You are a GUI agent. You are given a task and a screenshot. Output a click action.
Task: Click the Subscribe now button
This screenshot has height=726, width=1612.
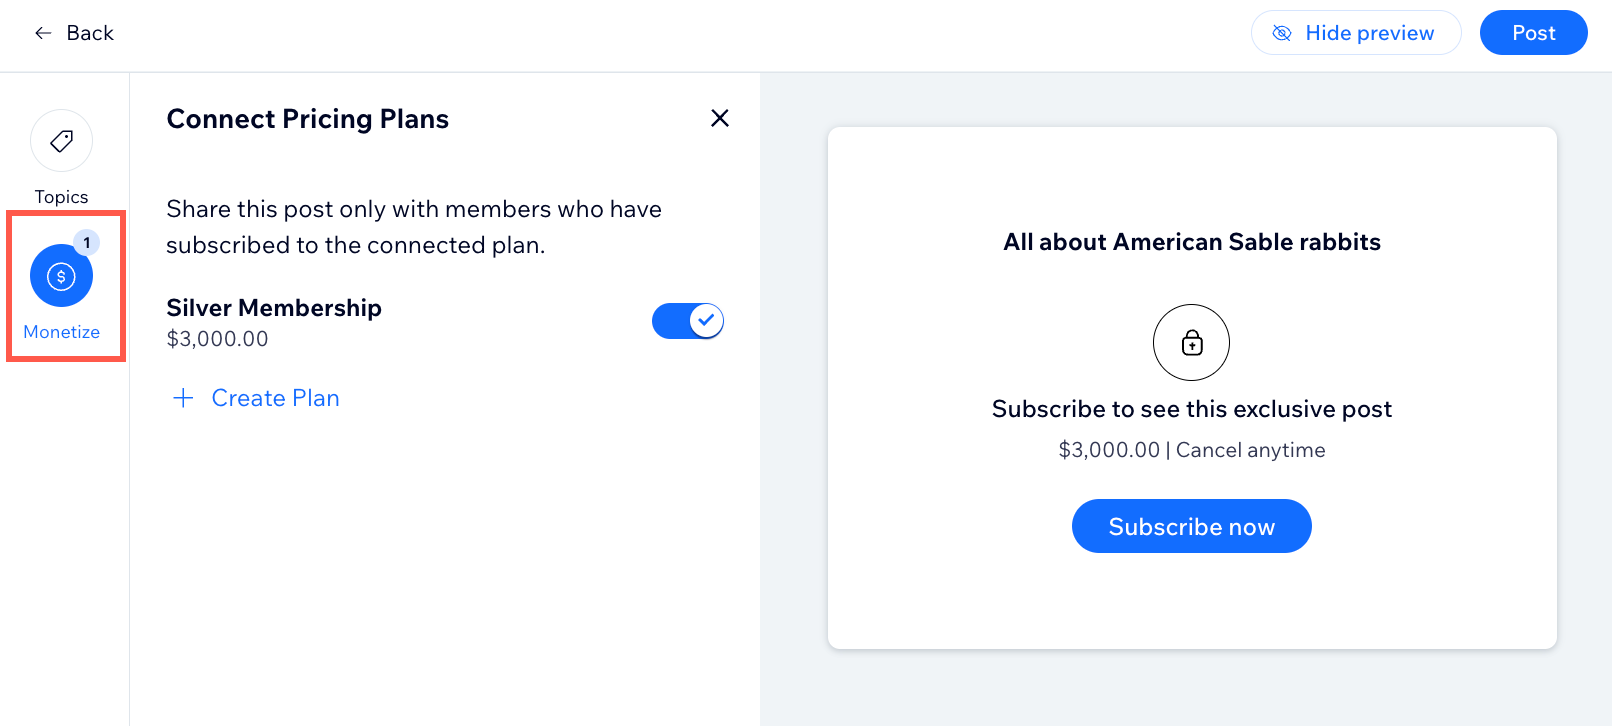pyautogui.click(x=1191, y=526)
